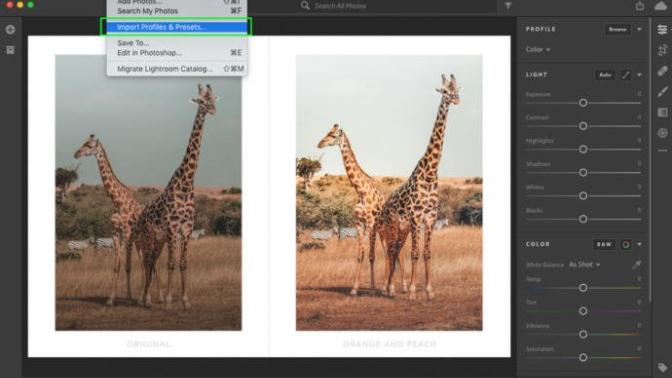Collapse the Light section arrow
The height and width of the screenshot is (378, 672).
coord(639,75)
